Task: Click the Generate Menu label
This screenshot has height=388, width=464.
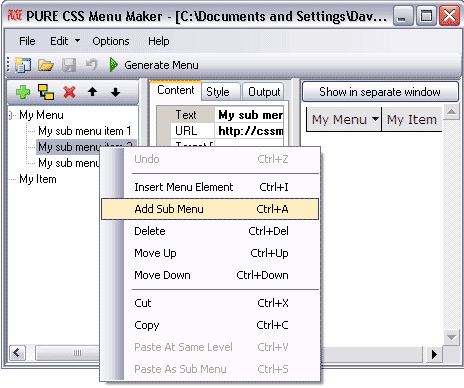Action: pyautogui.click(x=161, y=65)
